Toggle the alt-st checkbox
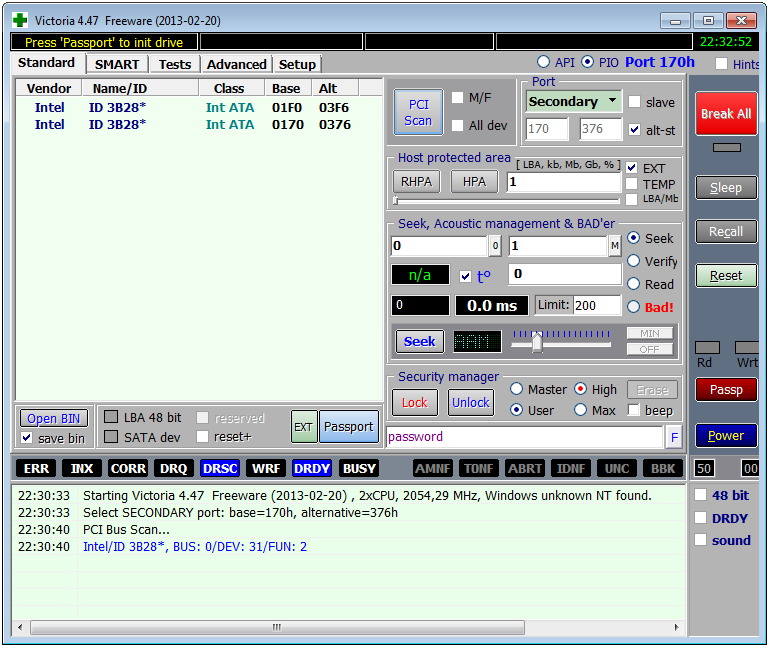 click(634, 130)
